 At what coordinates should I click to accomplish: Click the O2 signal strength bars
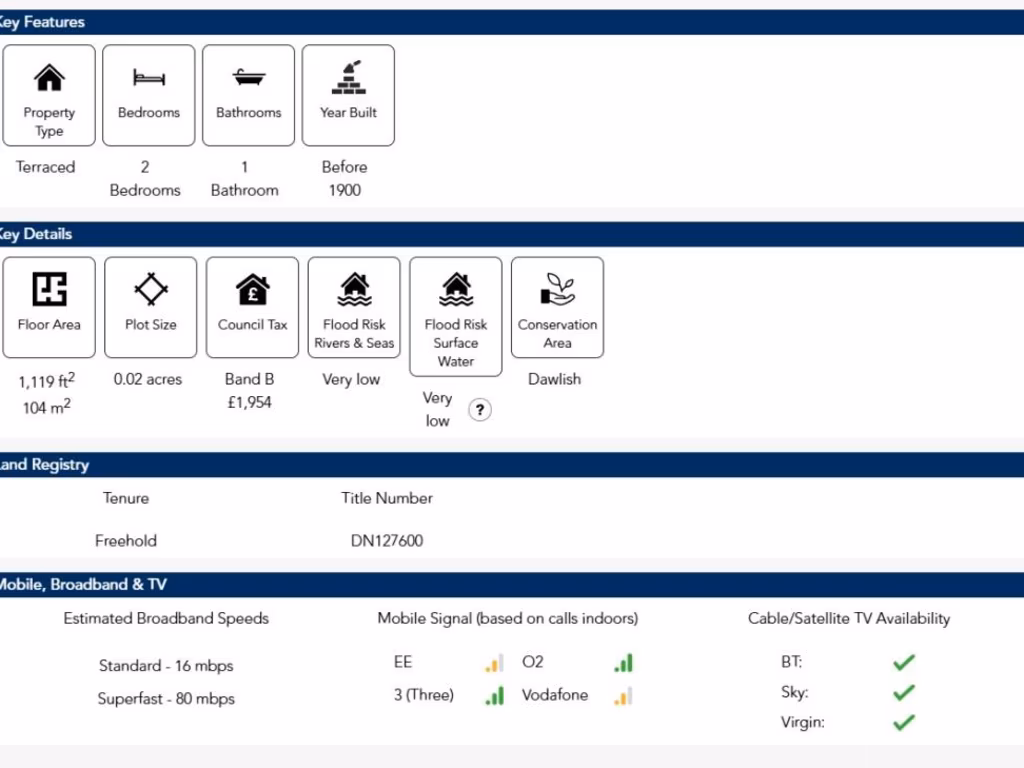[623, 663]
